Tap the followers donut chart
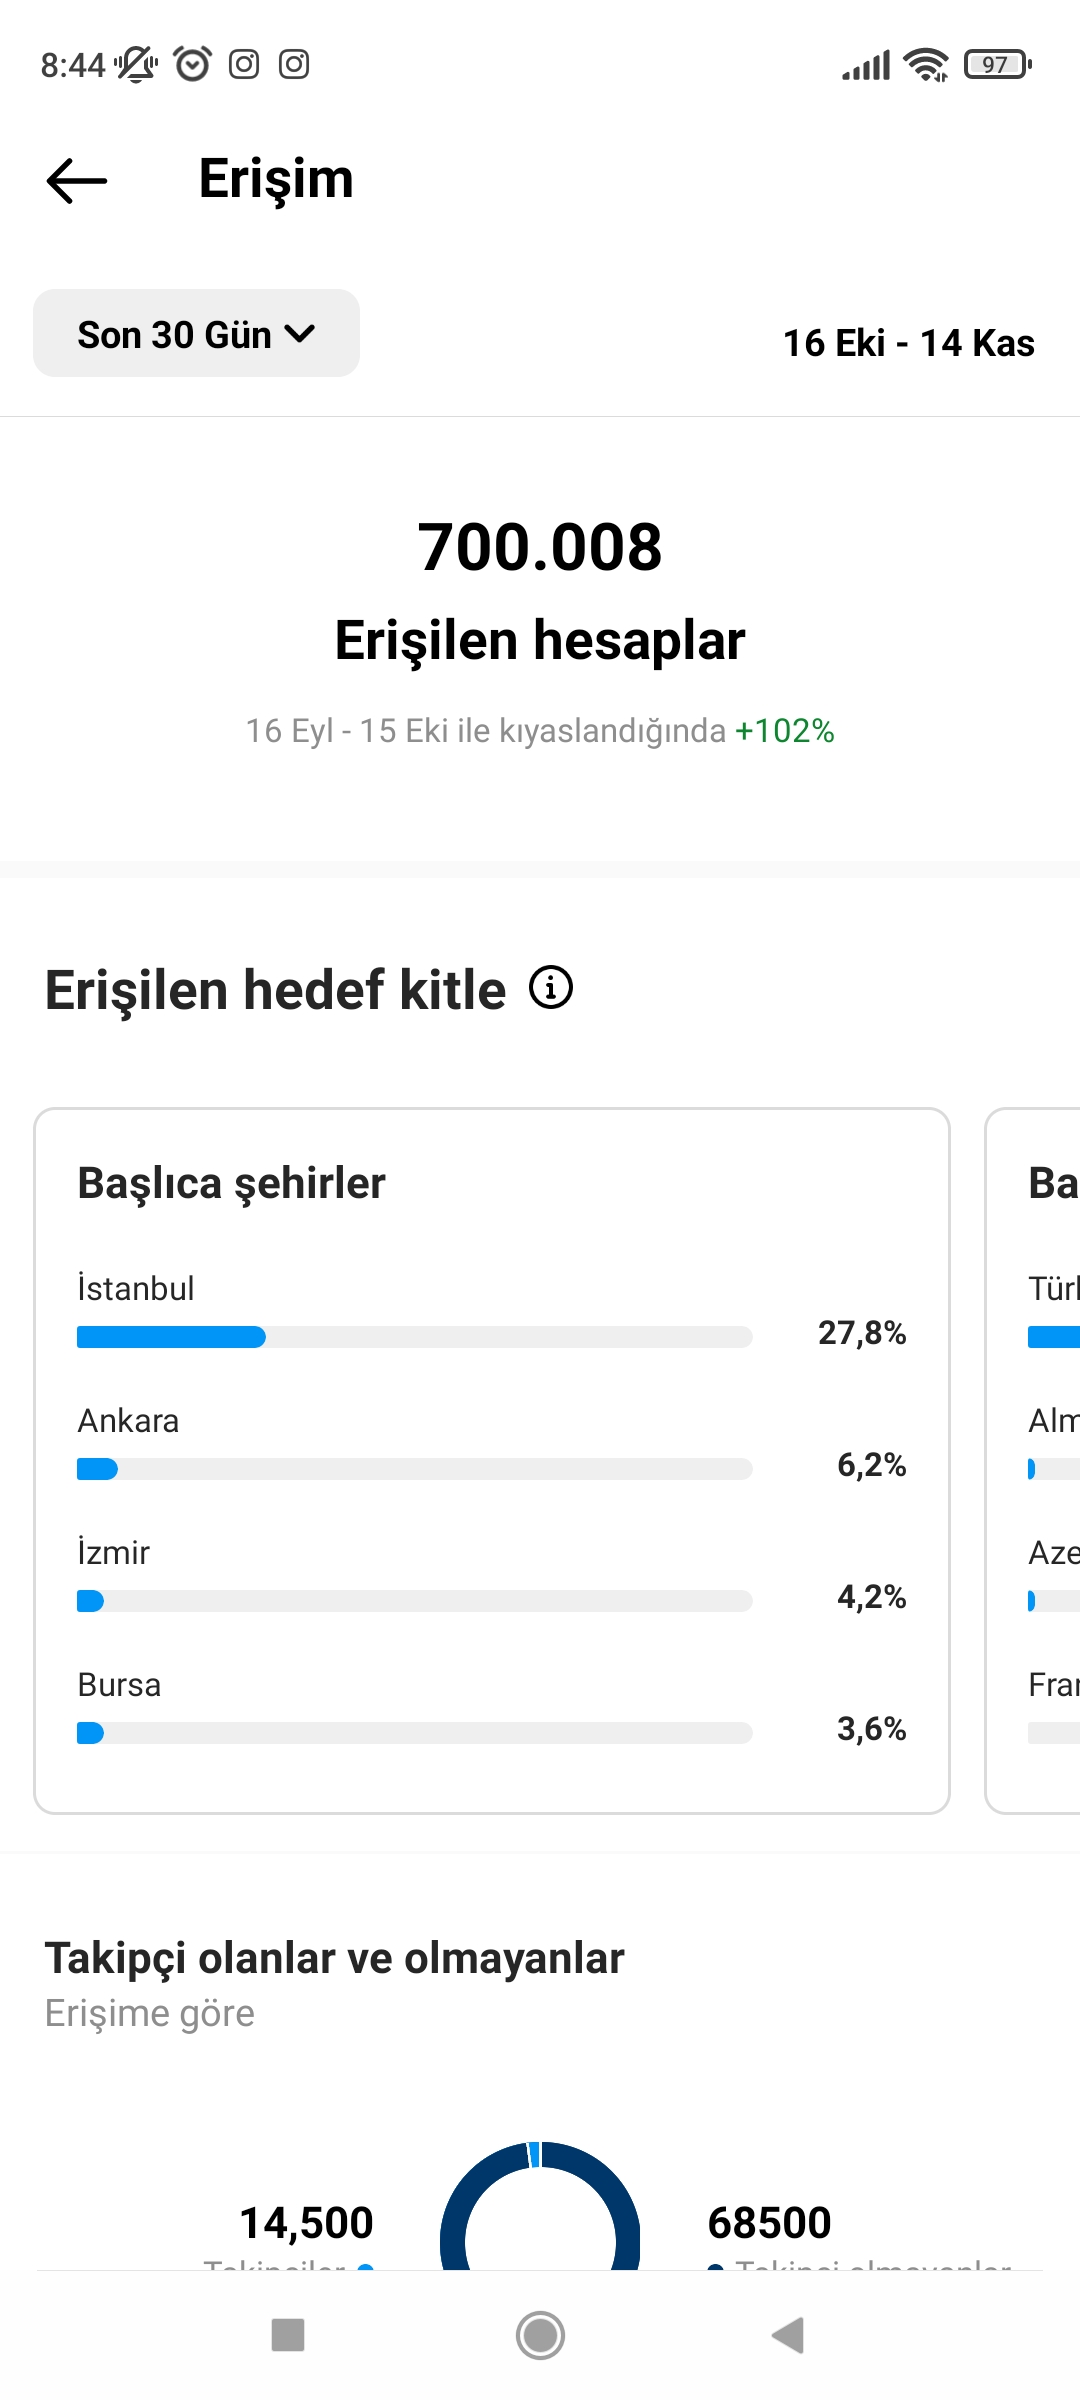Image resolution: width=1080 pixels, height=2400 pixels. point(540,2205)
